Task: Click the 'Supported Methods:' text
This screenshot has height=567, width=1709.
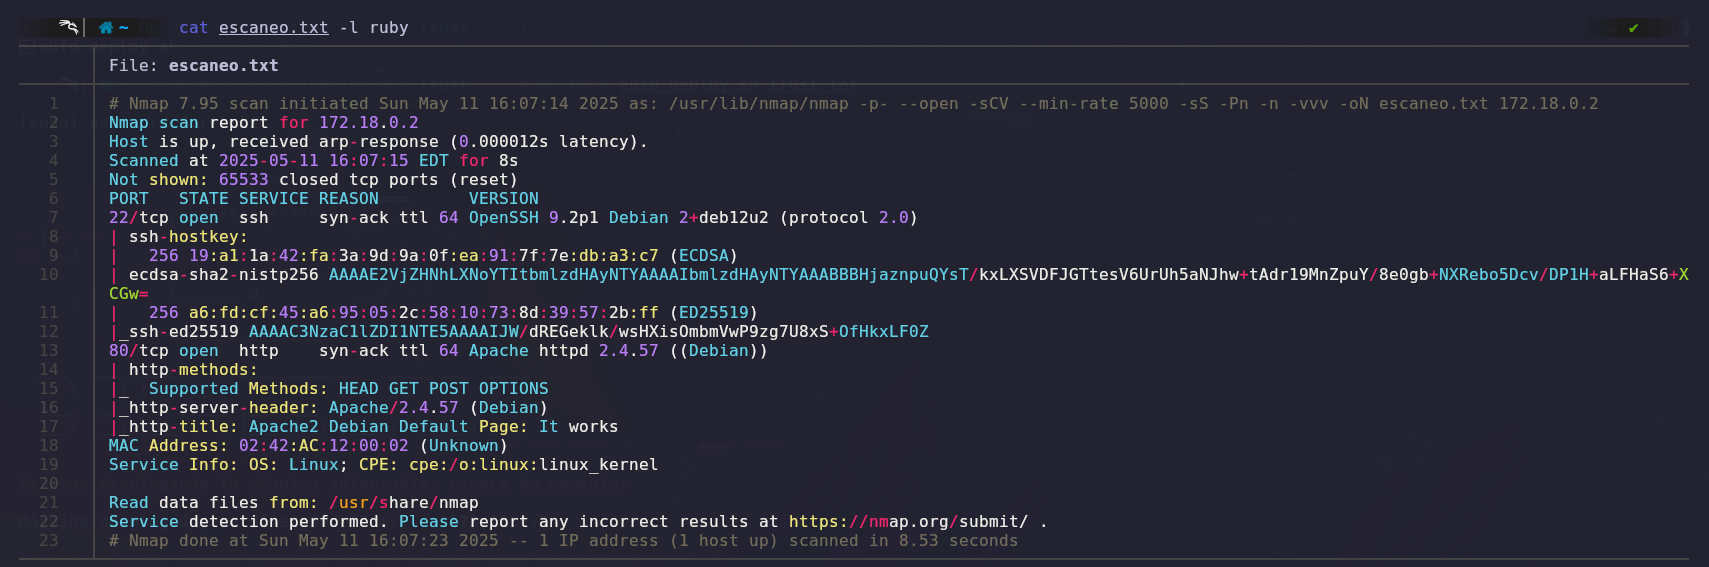Action: 239,389
